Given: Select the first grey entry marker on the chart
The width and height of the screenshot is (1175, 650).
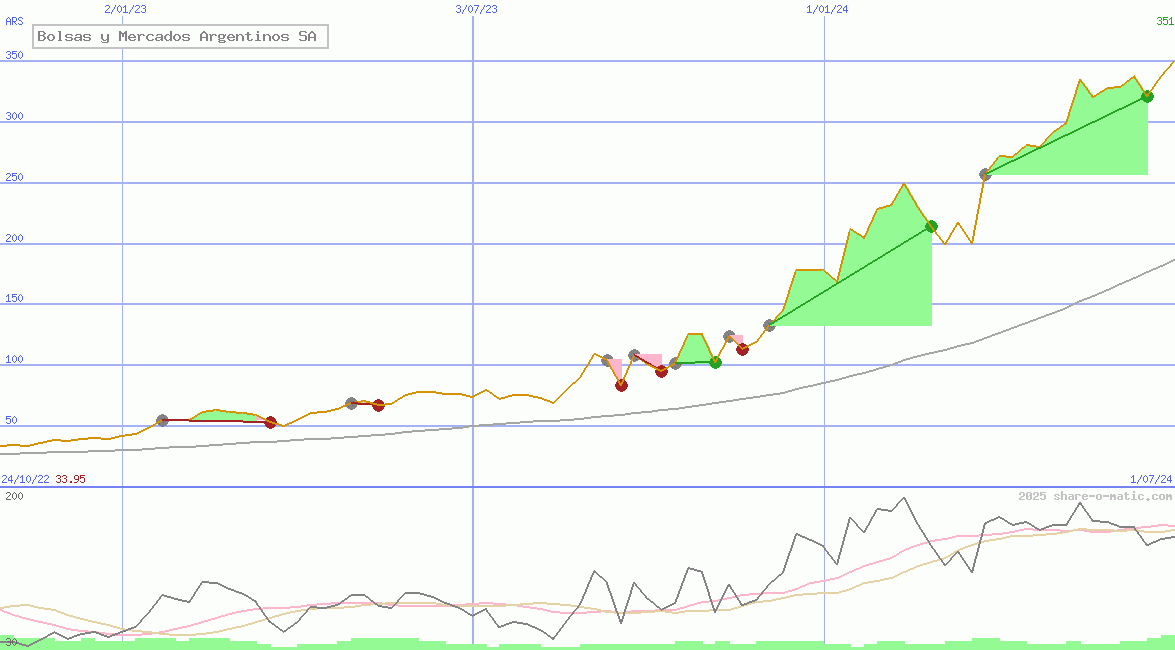Looking at the screenshot, I should (x=162, y=420).
